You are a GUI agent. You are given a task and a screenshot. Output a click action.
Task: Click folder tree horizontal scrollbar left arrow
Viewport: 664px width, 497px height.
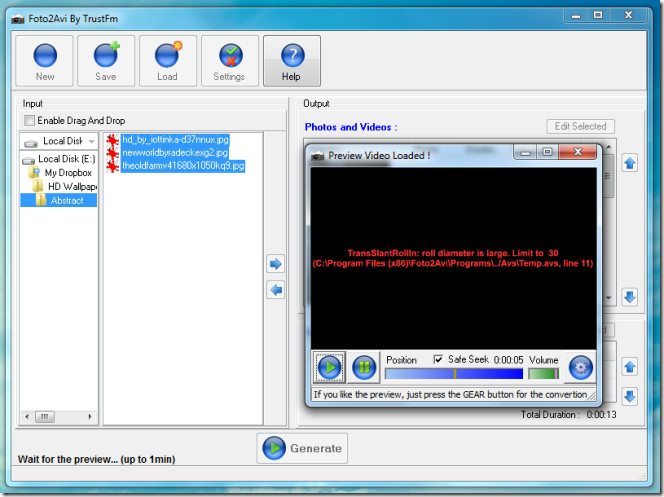(x=27, y=417)
